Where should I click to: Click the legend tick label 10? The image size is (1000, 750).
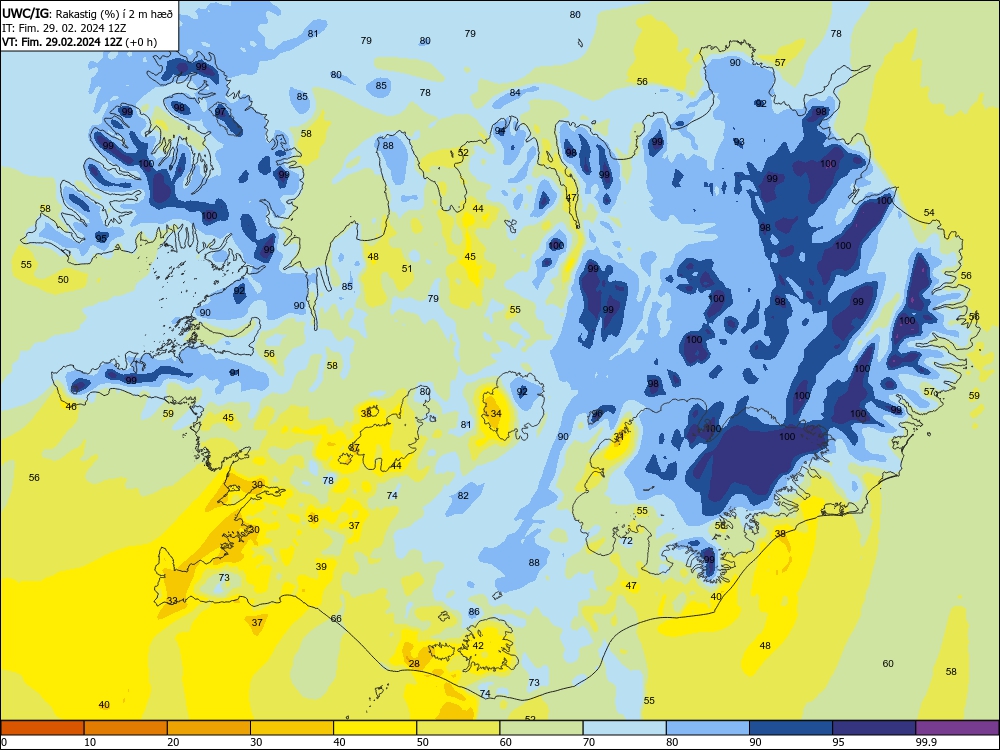(90, 742)
